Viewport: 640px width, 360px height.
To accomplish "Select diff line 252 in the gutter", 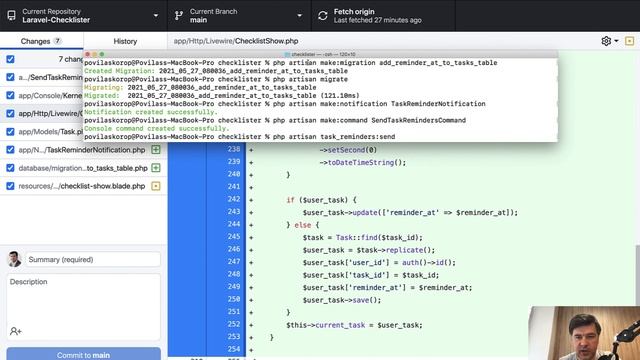I will [234, 324].
